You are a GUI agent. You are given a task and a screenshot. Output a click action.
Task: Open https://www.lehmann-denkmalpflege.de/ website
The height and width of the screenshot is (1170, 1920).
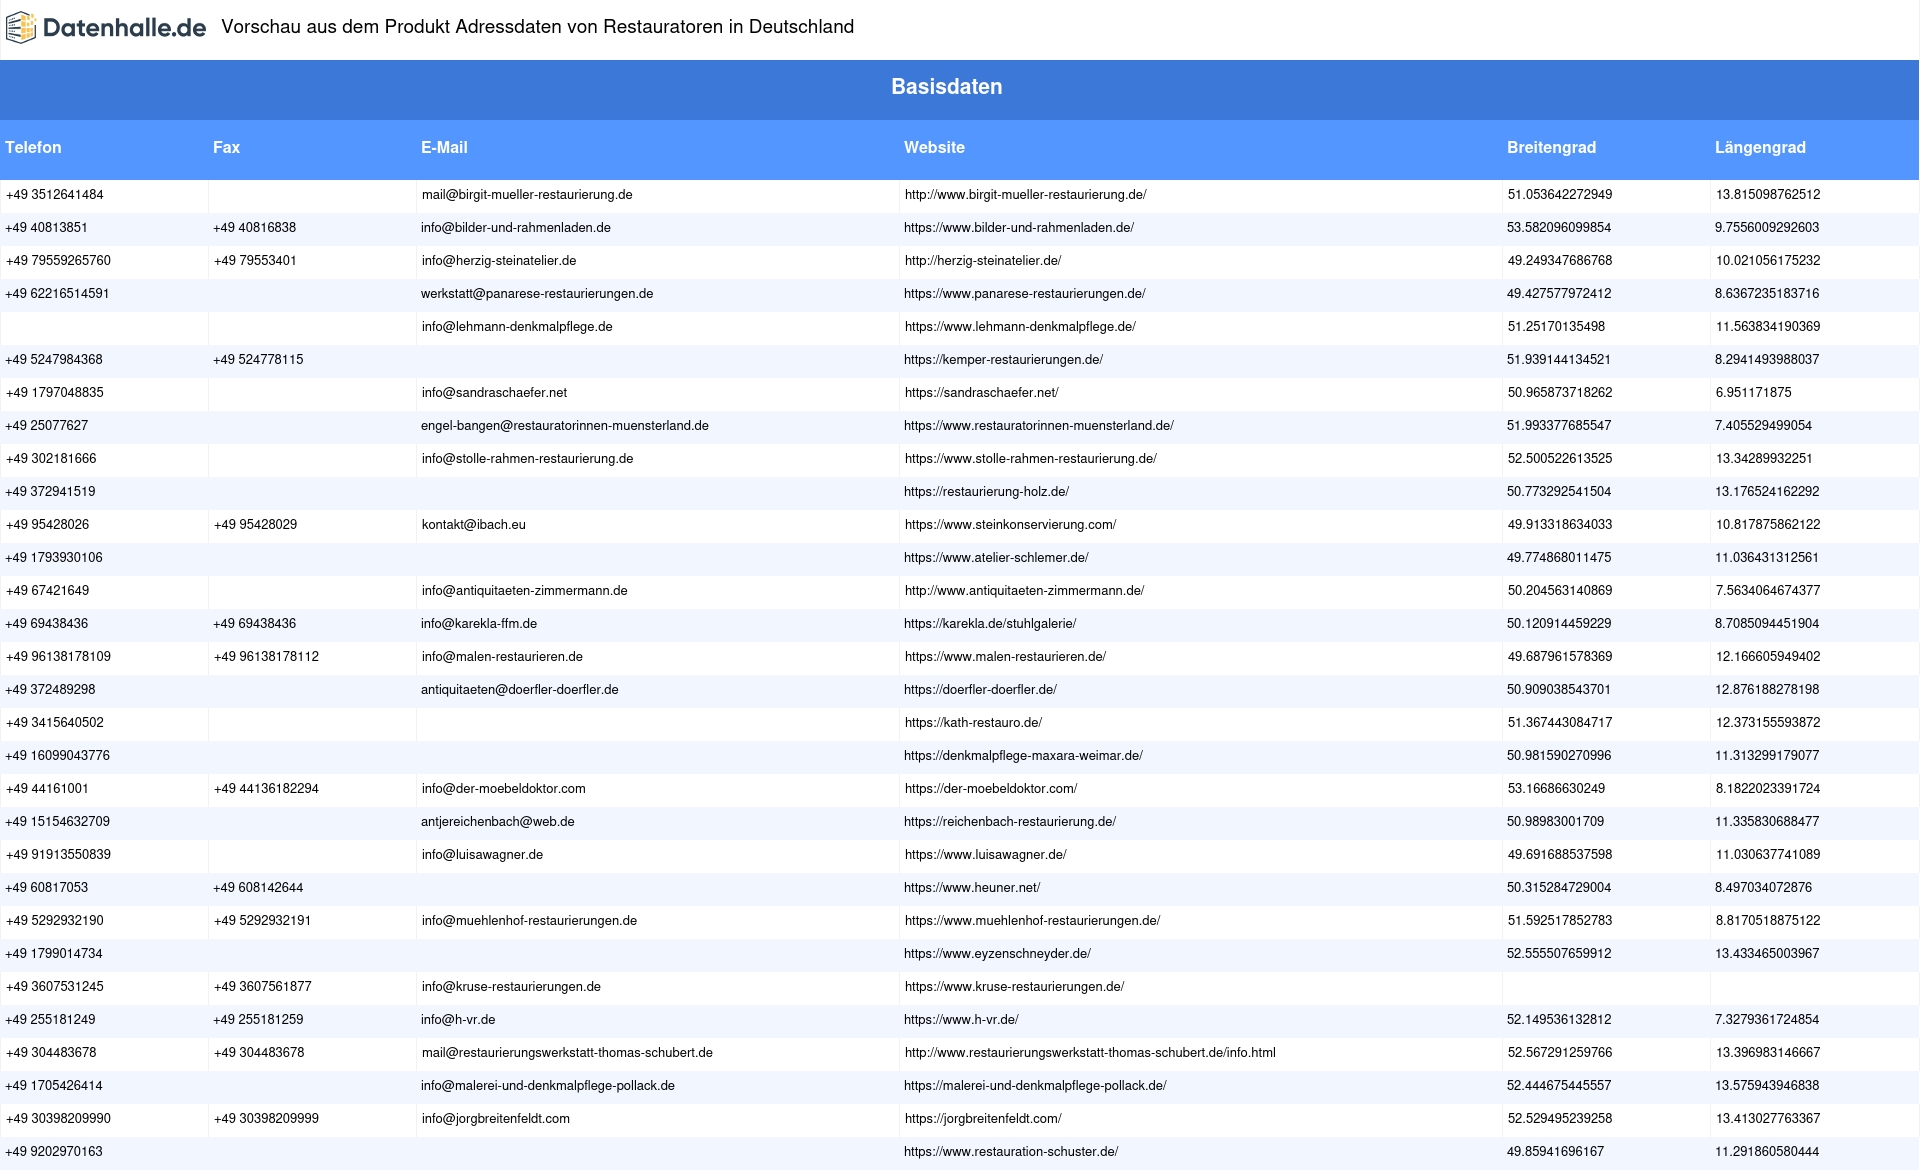[x=1020, y=327]
